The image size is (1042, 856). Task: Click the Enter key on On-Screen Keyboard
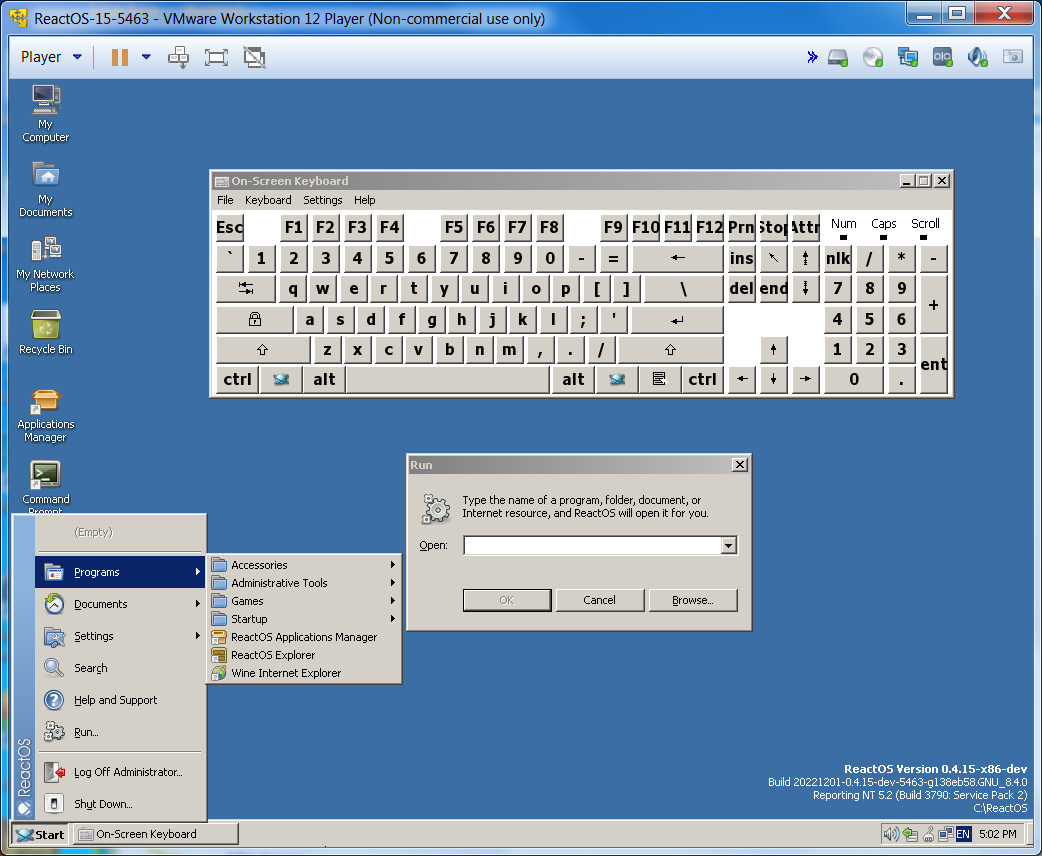(x=677, y=320)
